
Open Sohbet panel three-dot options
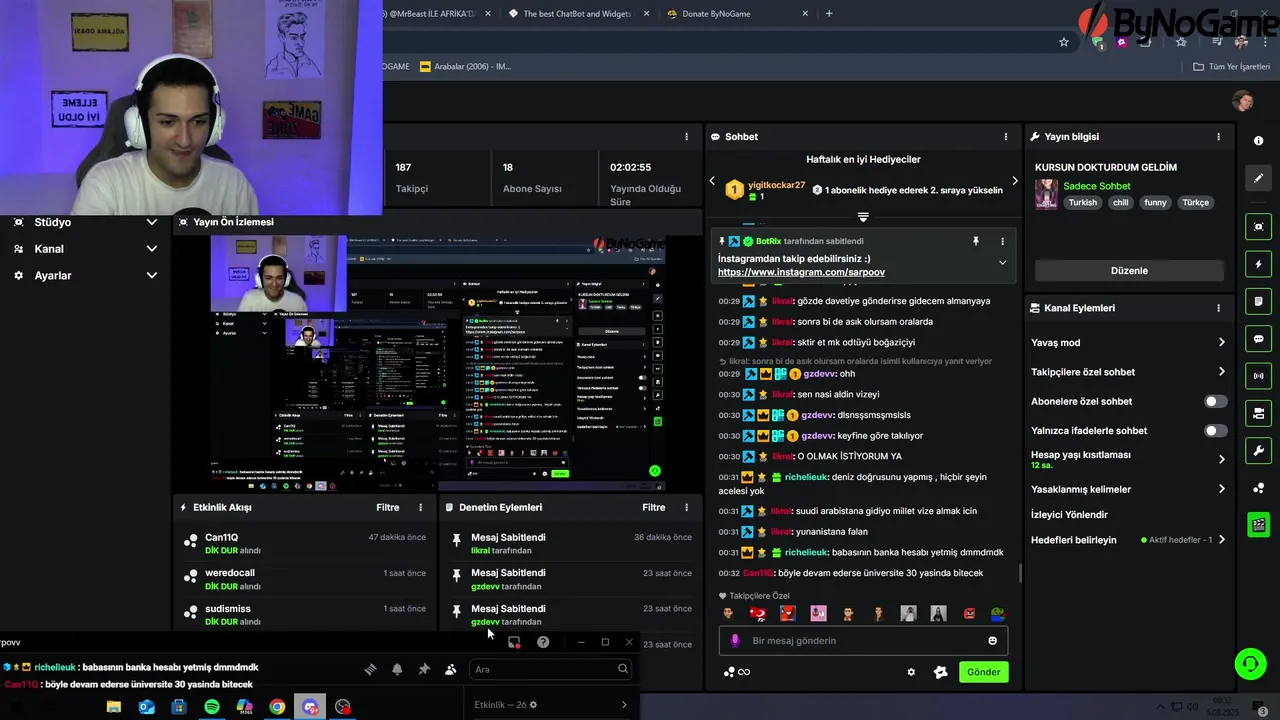point(1006,137)
